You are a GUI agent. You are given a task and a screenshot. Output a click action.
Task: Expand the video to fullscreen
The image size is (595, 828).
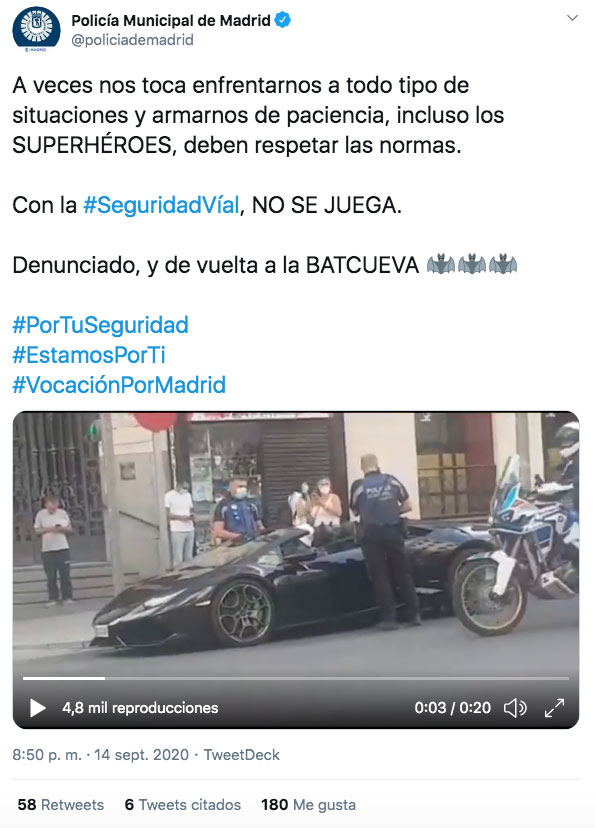tap(554, 708)
